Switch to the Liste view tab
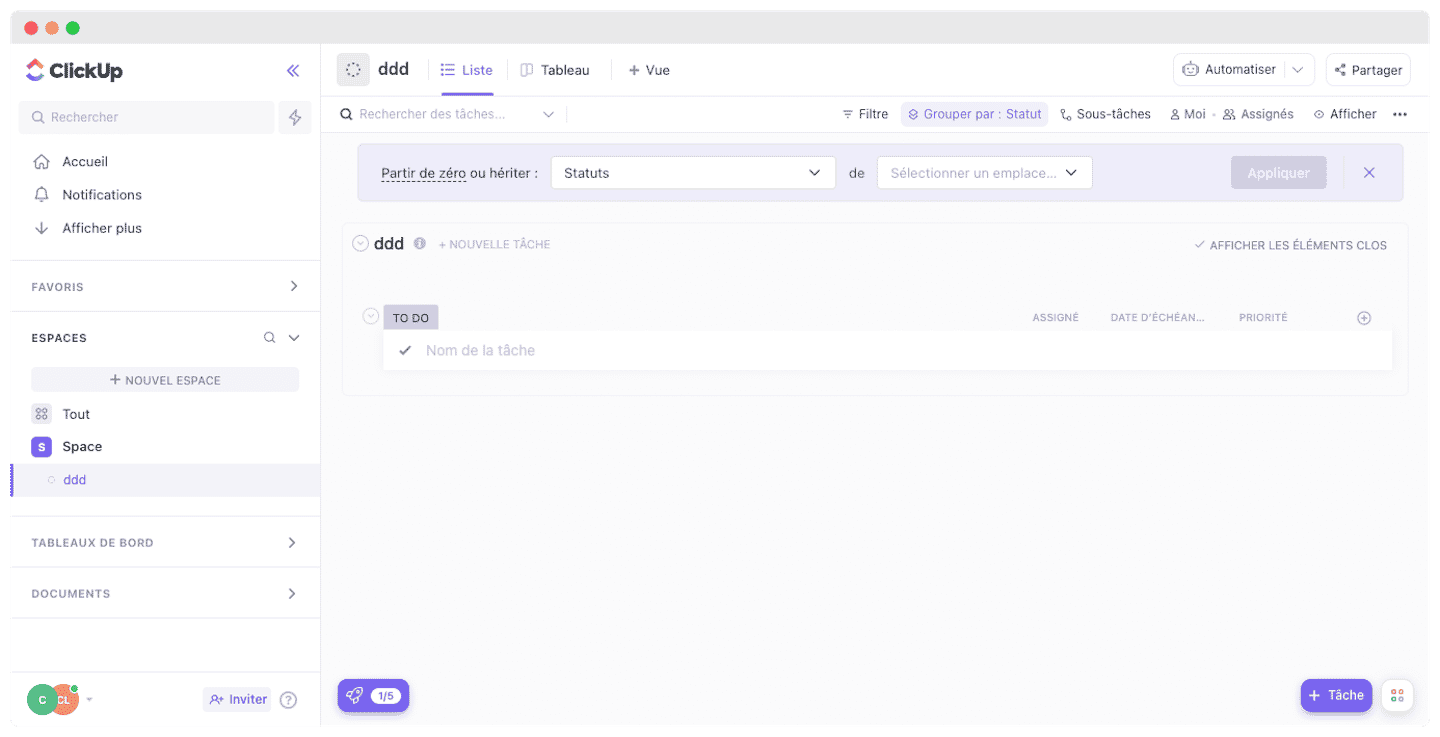 467,70
